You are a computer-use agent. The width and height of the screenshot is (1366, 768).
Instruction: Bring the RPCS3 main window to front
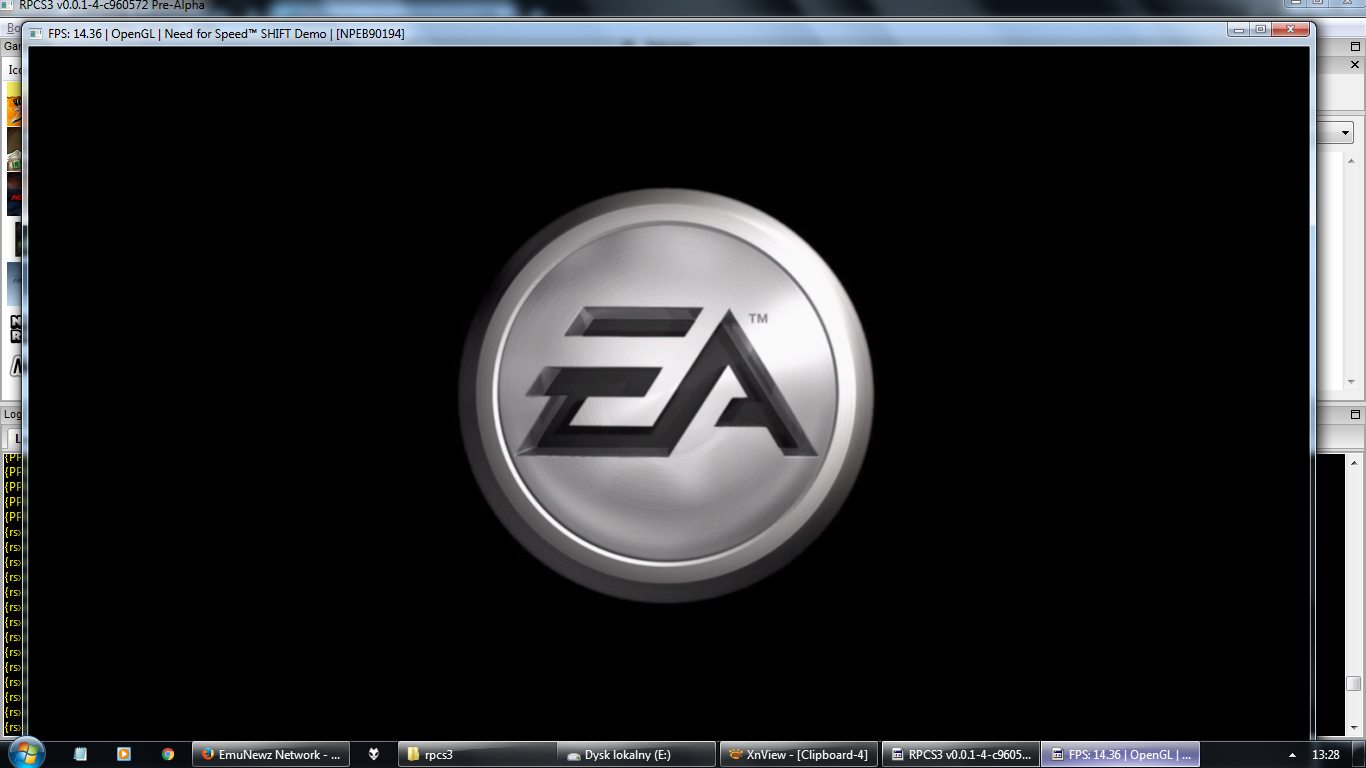tap(960, 754)
